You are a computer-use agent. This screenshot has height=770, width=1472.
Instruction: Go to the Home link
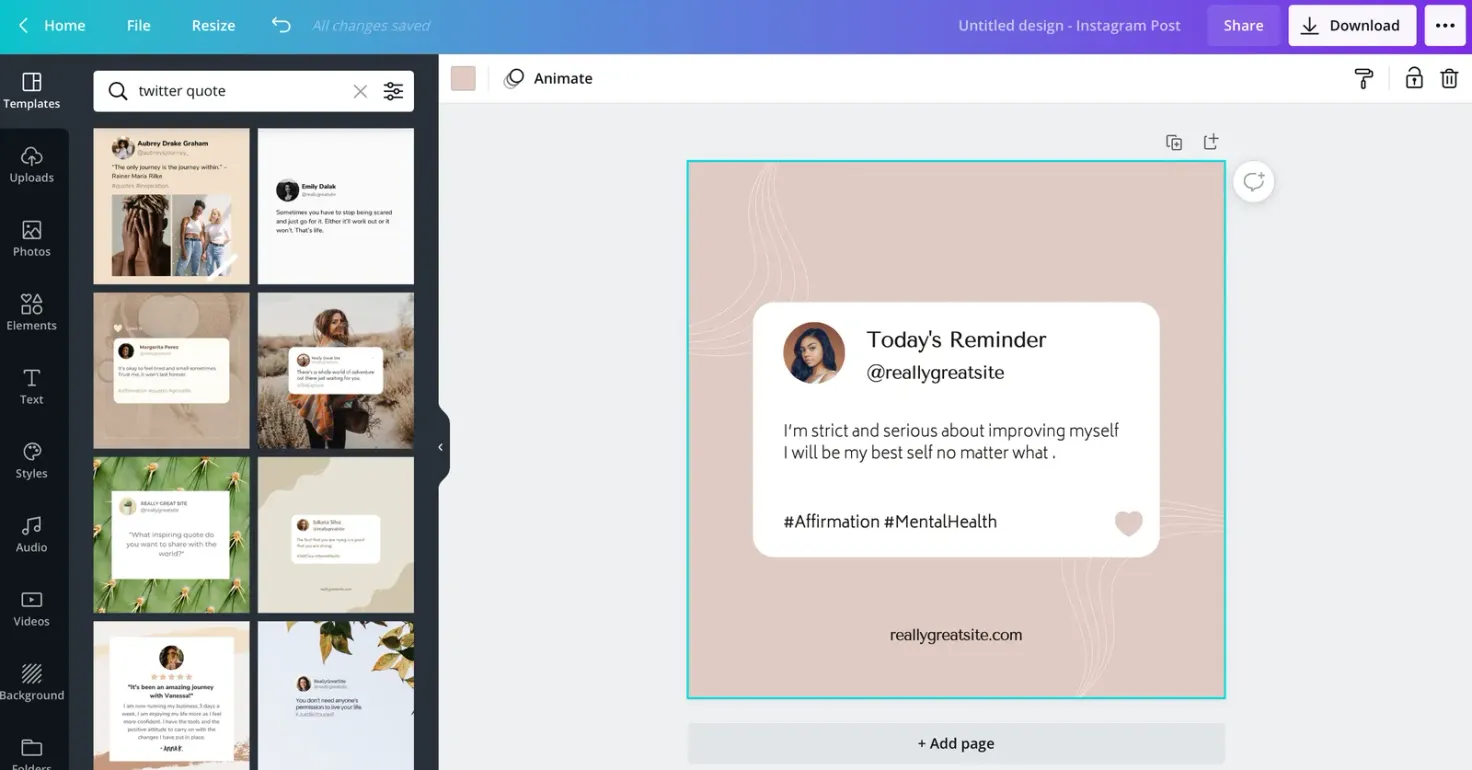point(65,26)
